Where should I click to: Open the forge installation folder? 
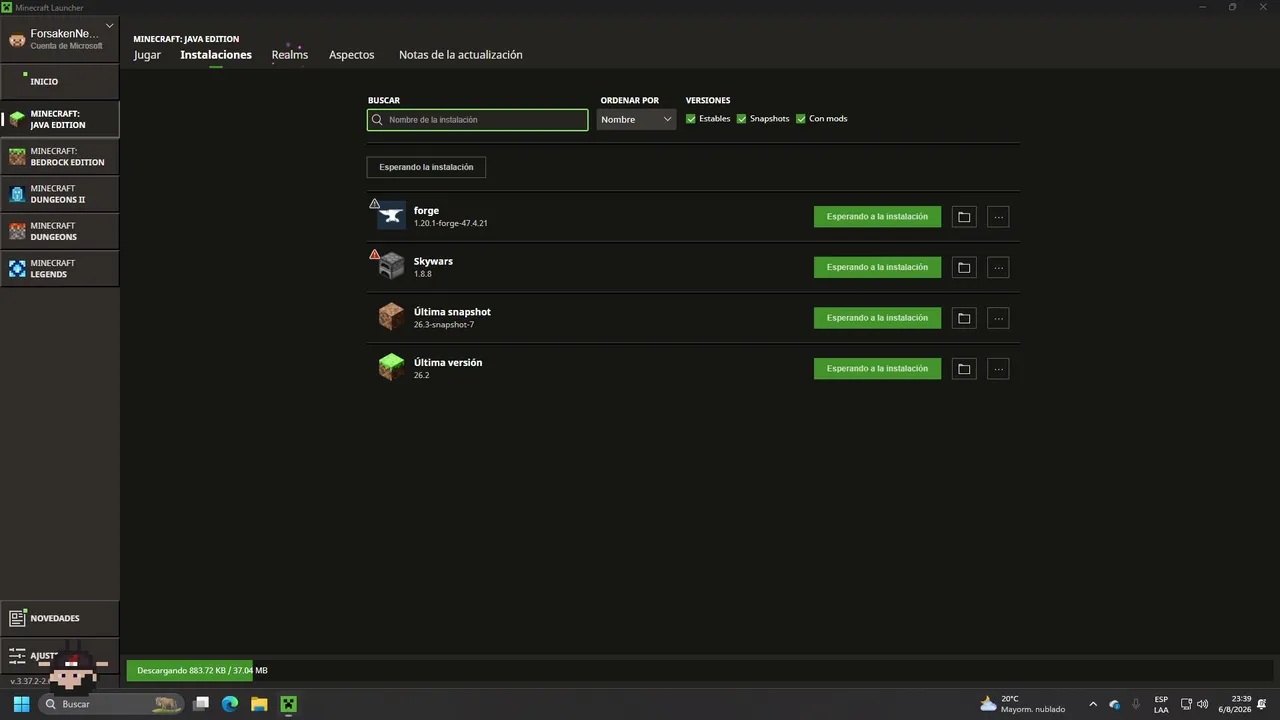pos(964,217)
